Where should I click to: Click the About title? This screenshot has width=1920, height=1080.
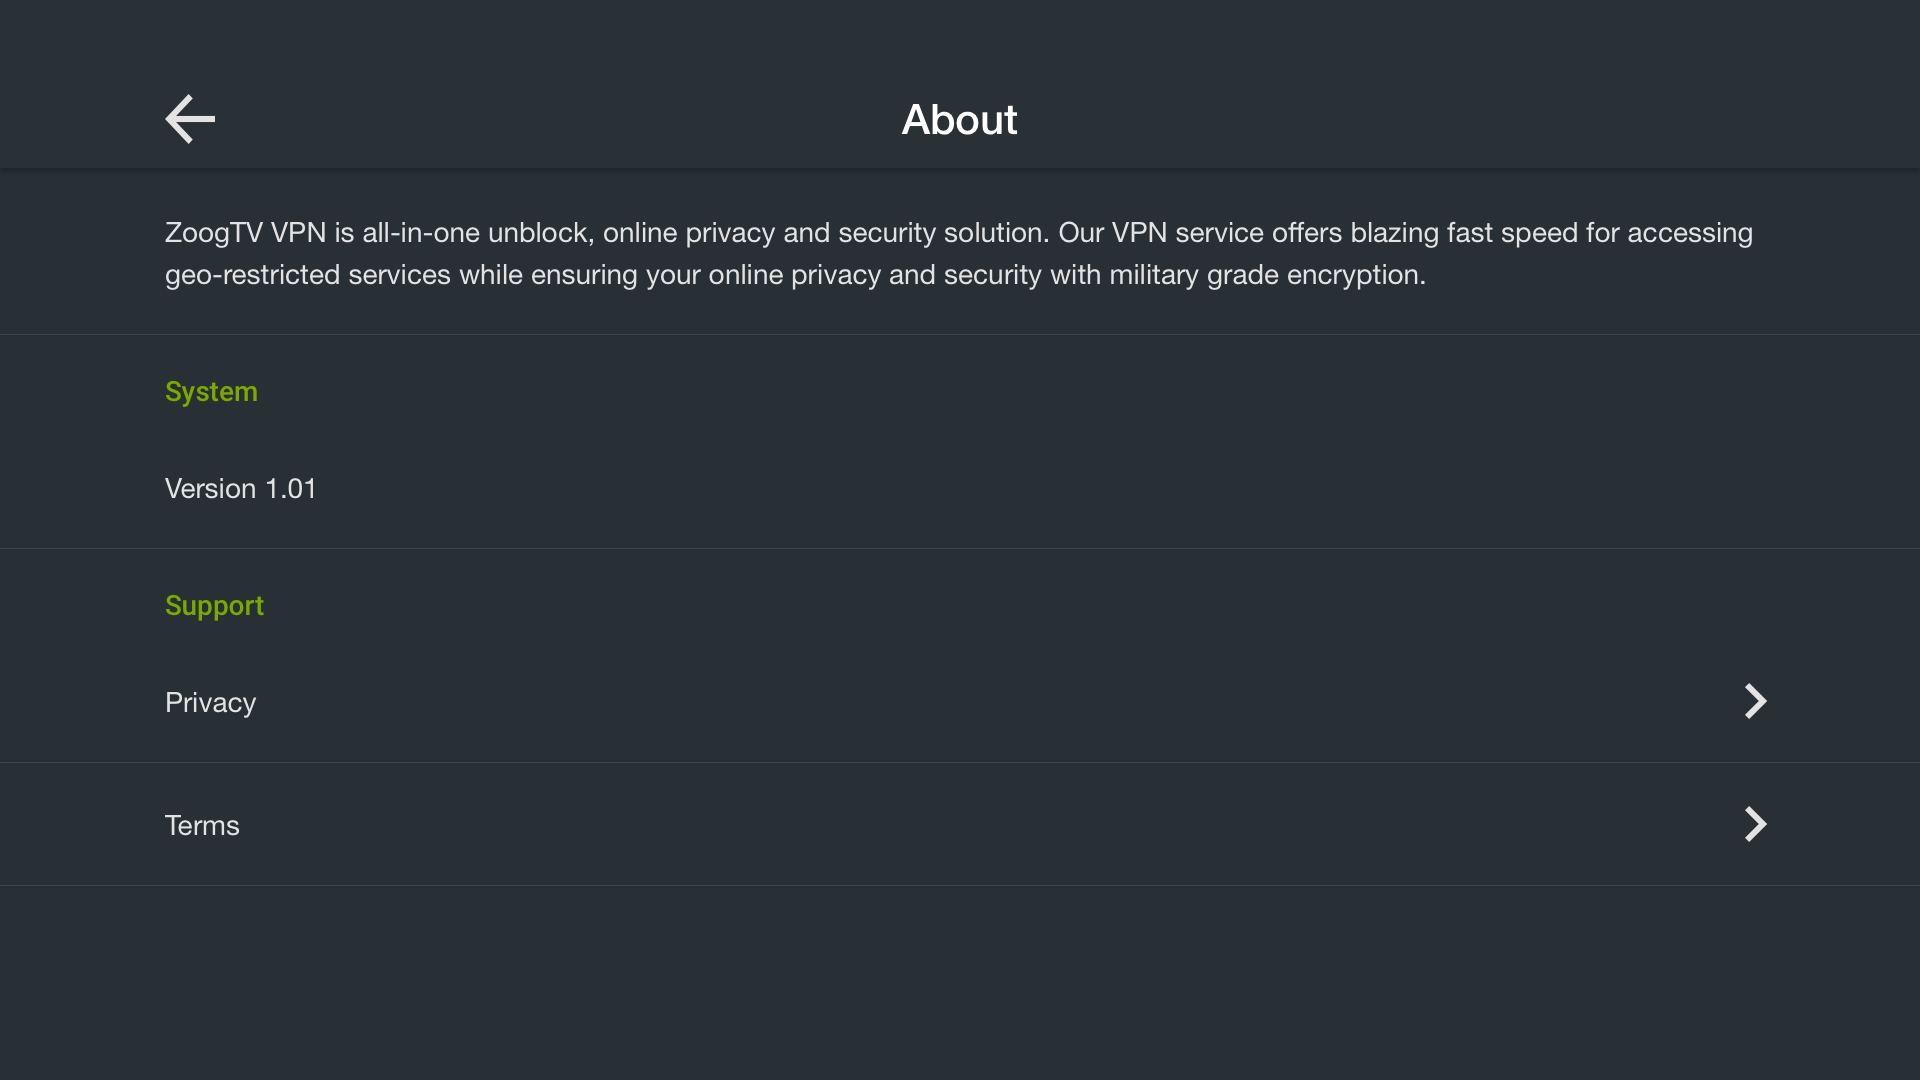point(959,119)
